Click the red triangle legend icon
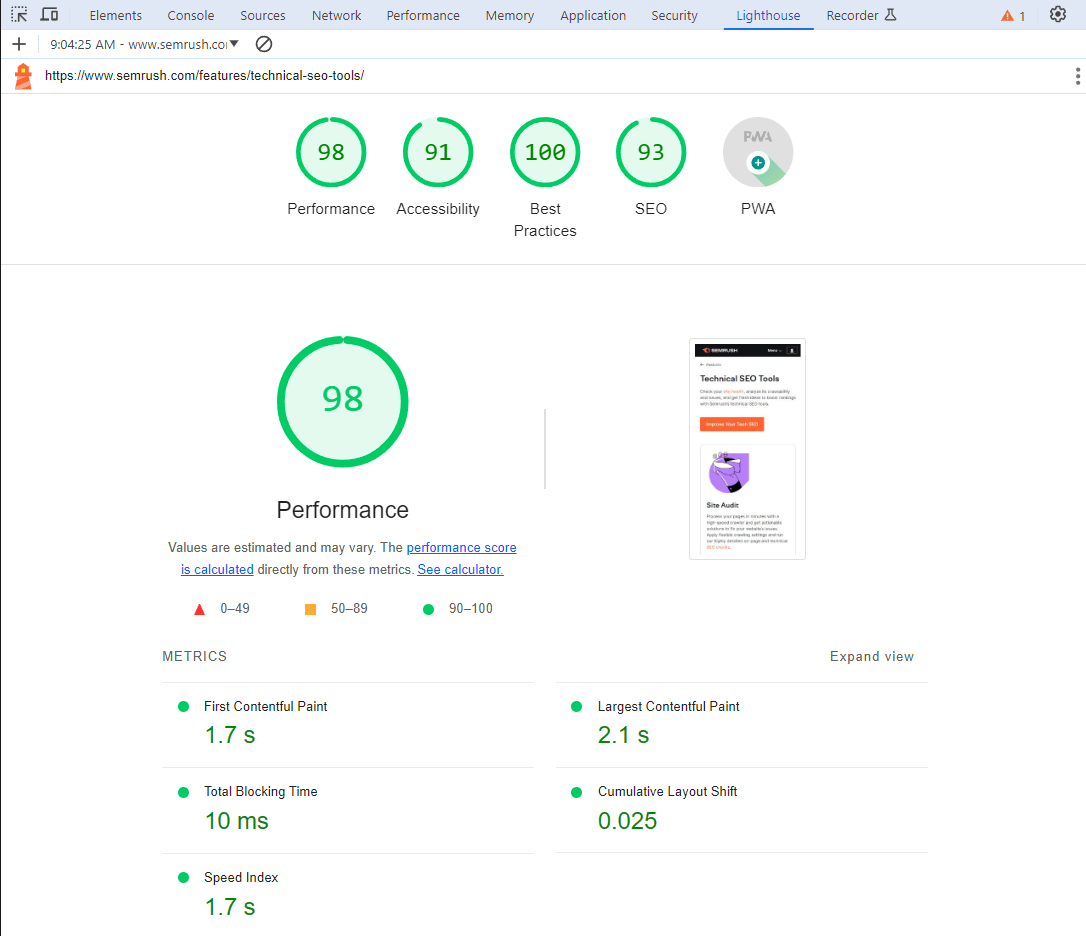This screenshot has width=1086, height=936. coord(199,607)
